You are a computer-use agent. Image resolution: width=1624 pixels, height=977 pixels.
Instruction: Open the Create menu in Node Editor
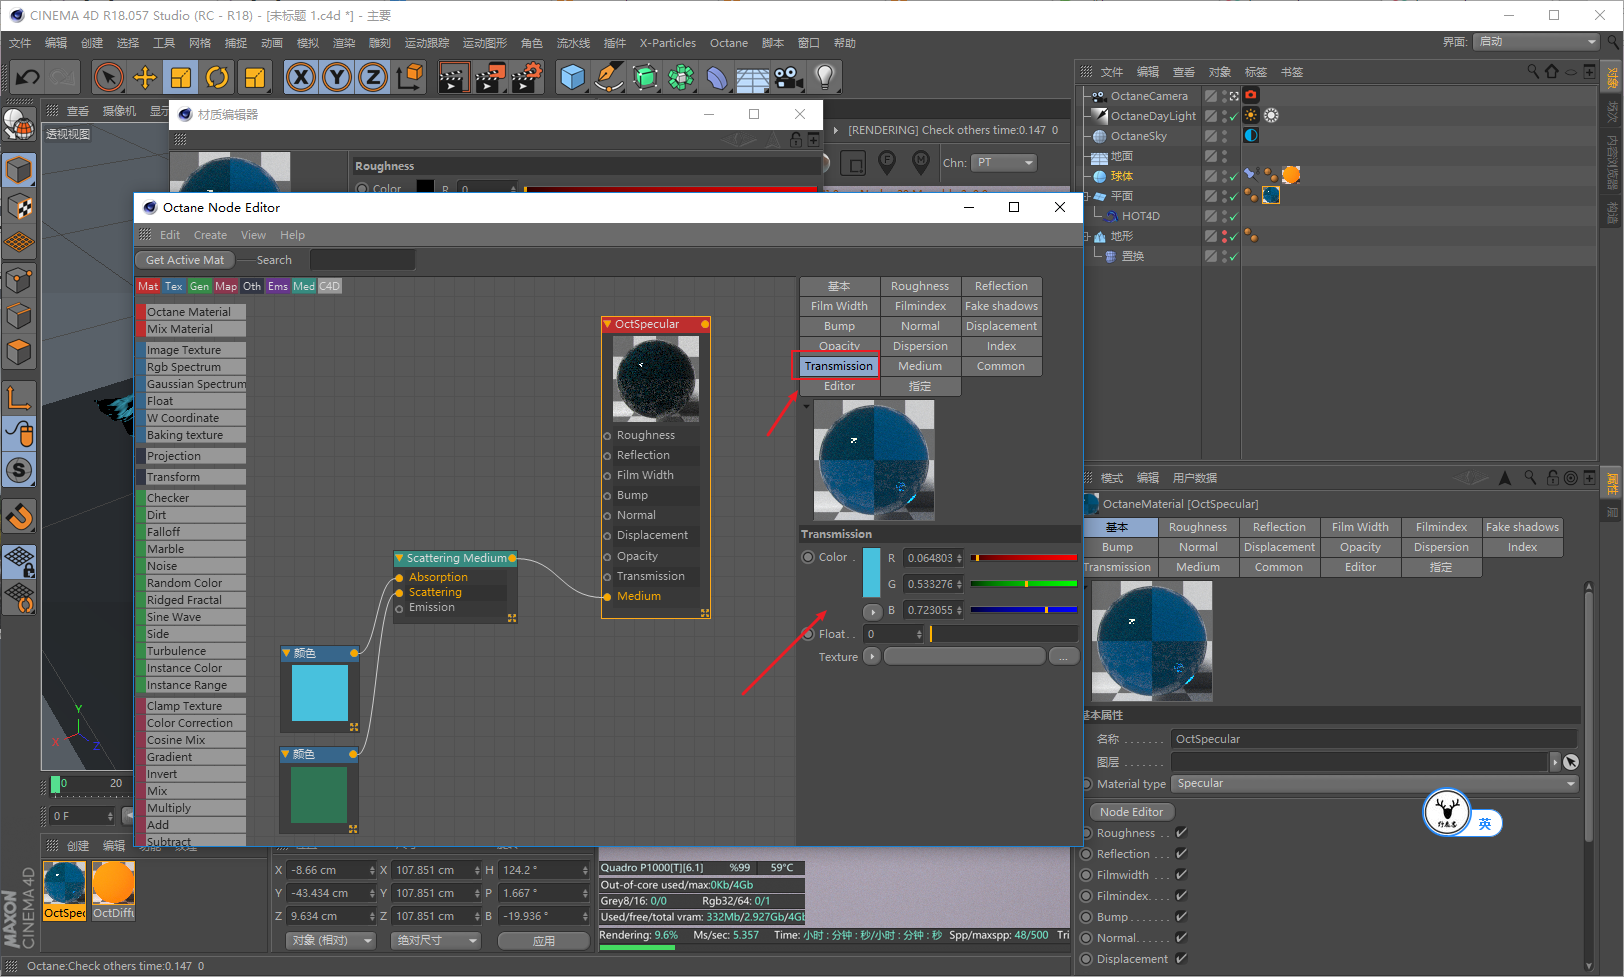[210, 235]
